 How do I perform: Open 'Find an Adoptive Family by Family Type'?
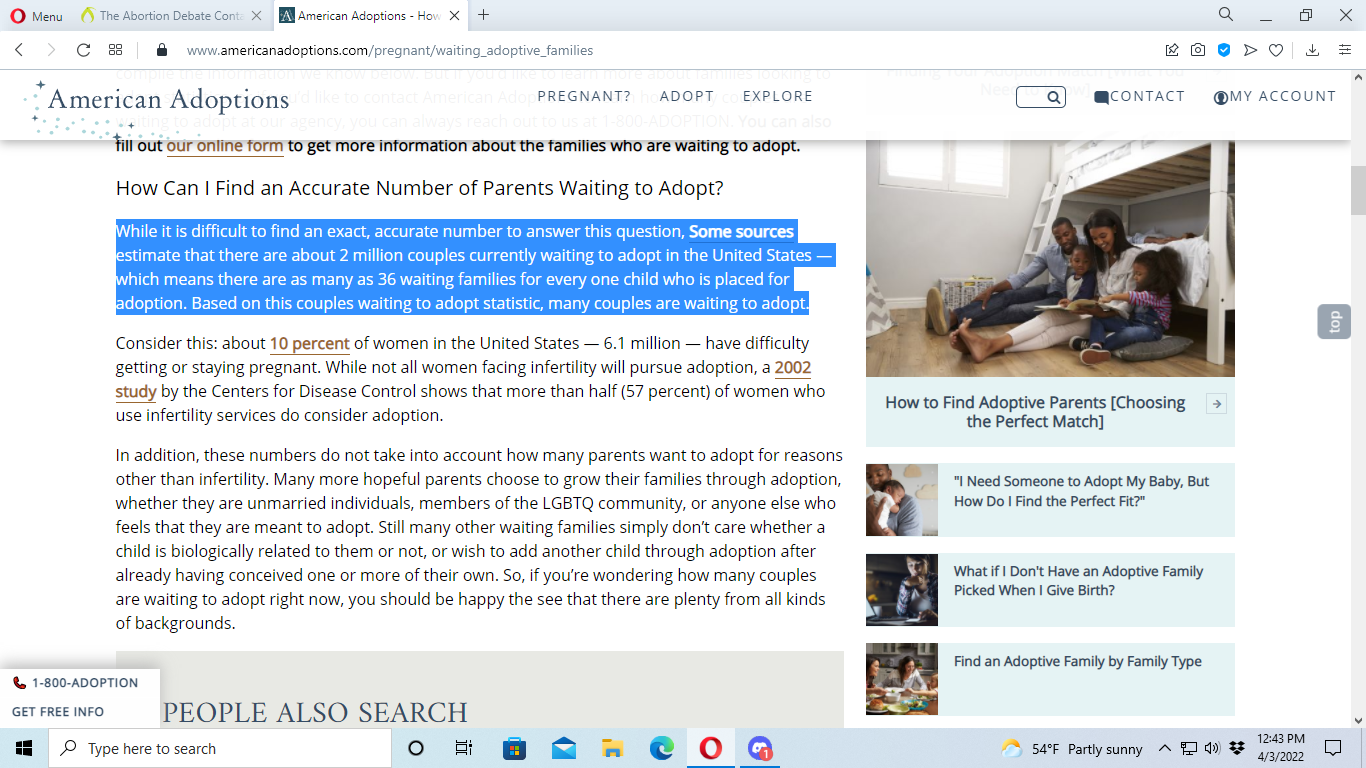(x=1078, y=661)
